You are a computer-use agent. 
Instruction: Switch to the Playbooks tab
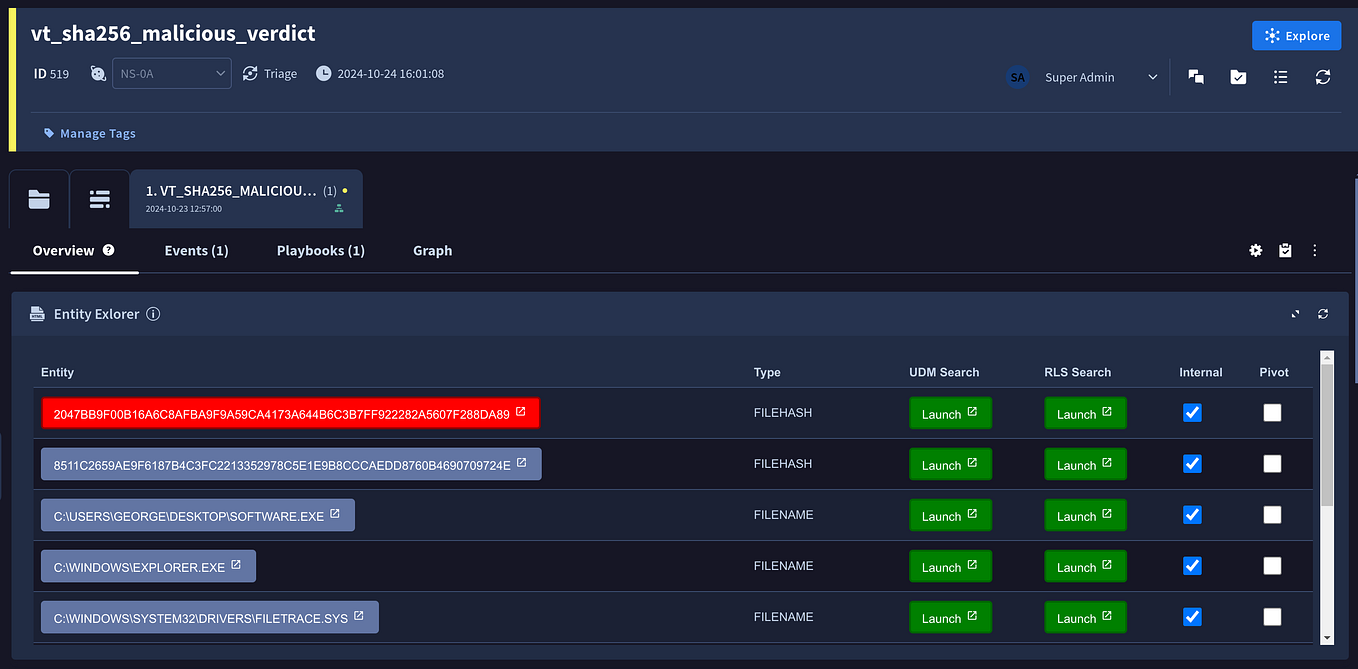(x=320, y=250)
